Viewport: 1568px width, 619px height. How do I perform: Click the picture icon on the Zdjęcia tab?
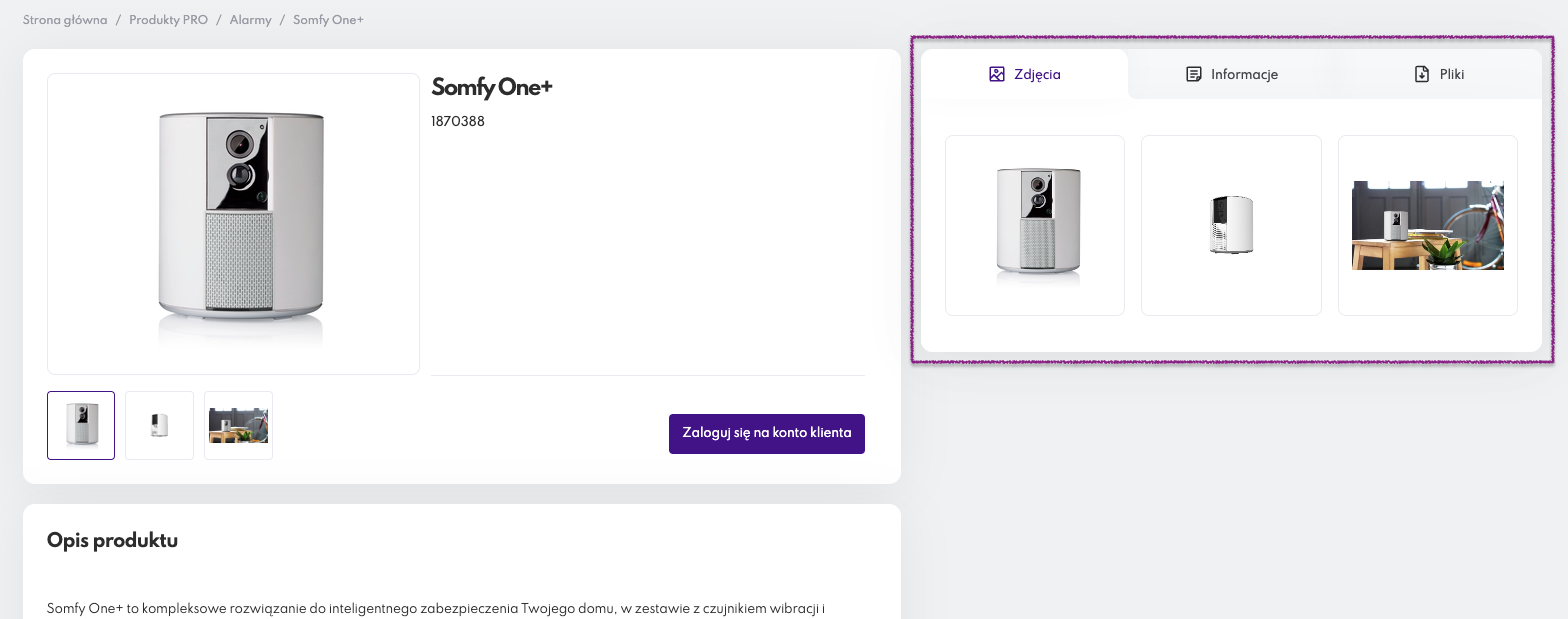coord(996,74)
